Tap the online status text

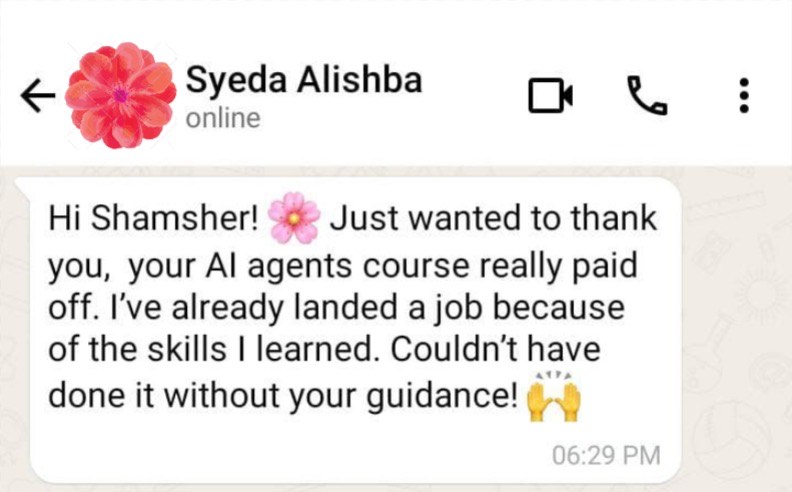(223, 118)
